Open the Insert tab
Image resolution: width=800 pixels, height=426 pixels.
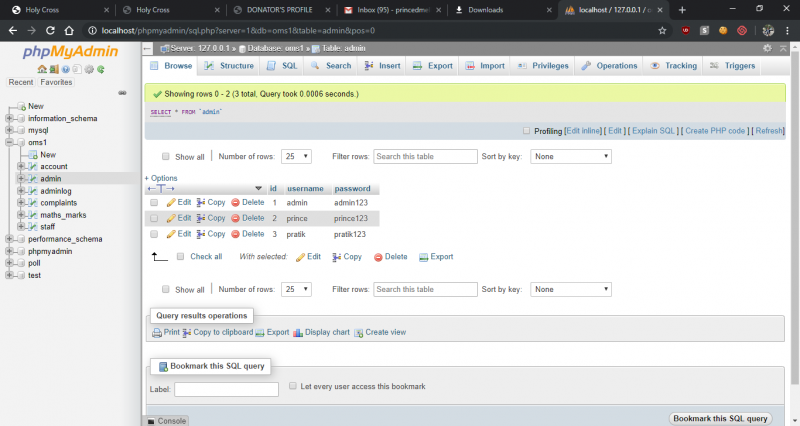382,65
